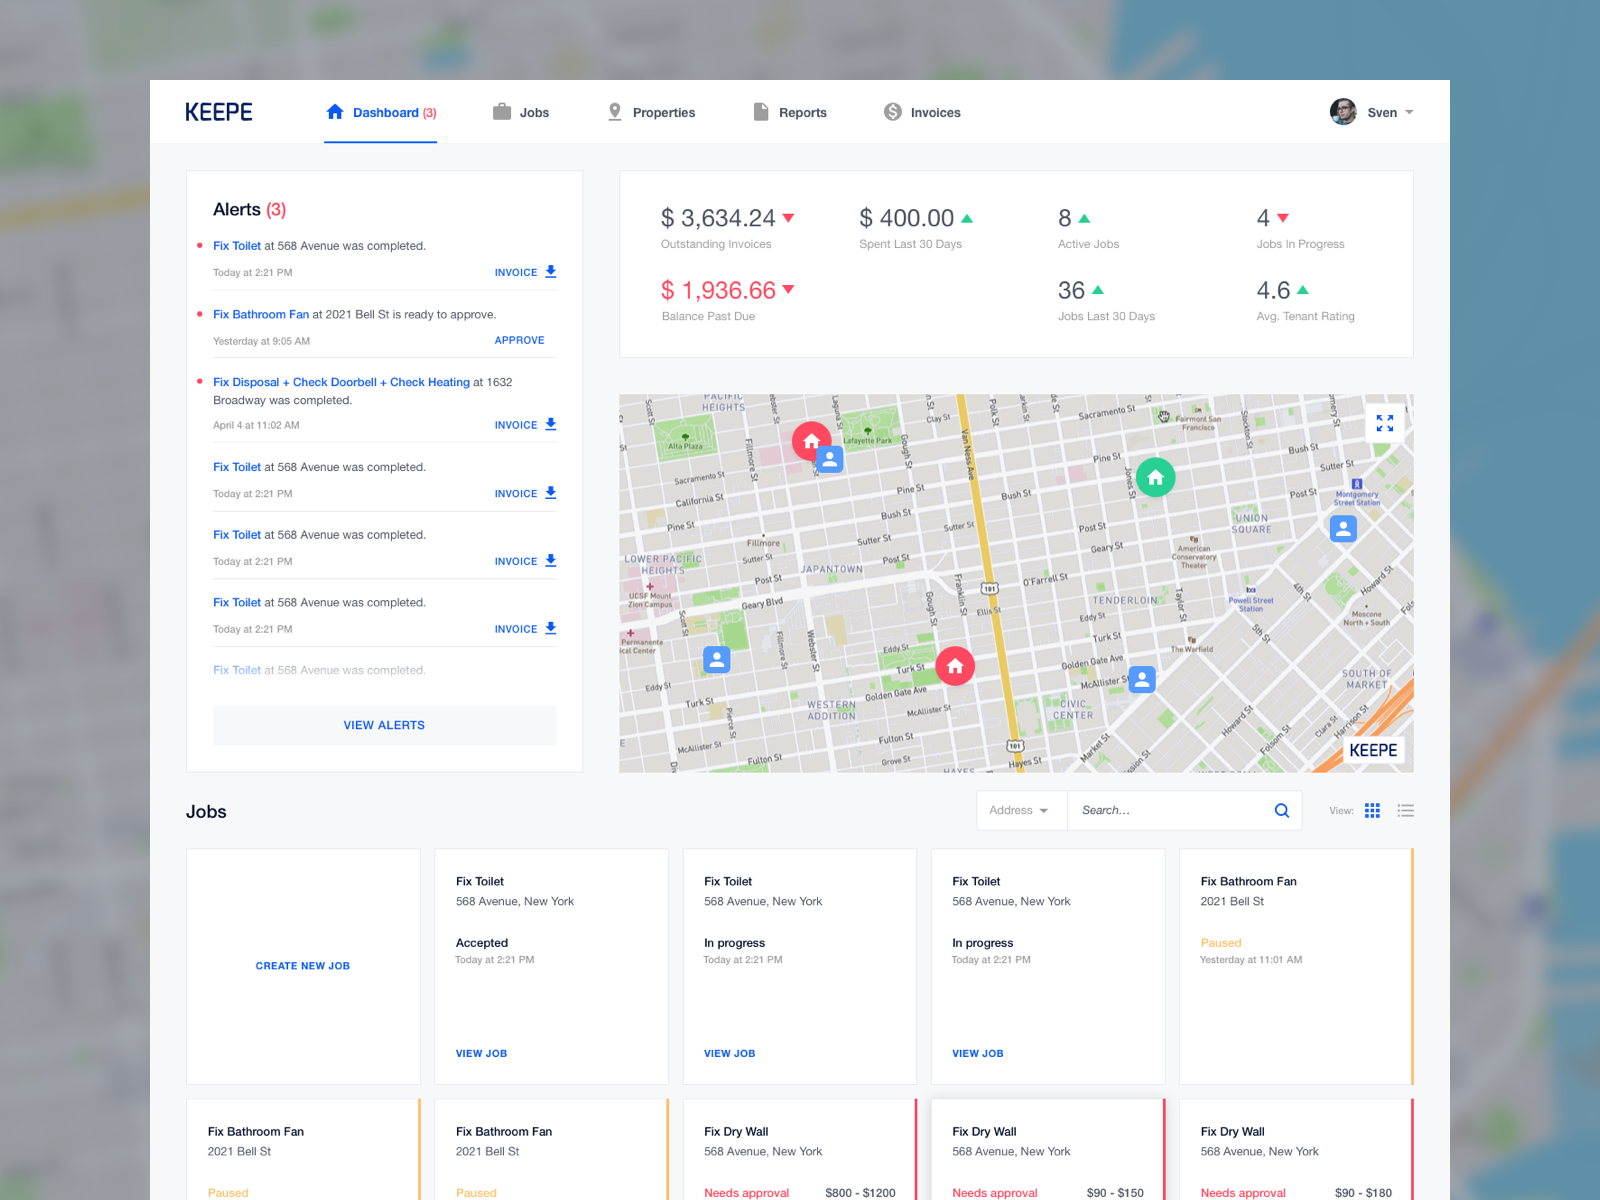Expand the map to fullscreen
This screenshot has width=1600, height=1200.
click(x=1385, y=423)
